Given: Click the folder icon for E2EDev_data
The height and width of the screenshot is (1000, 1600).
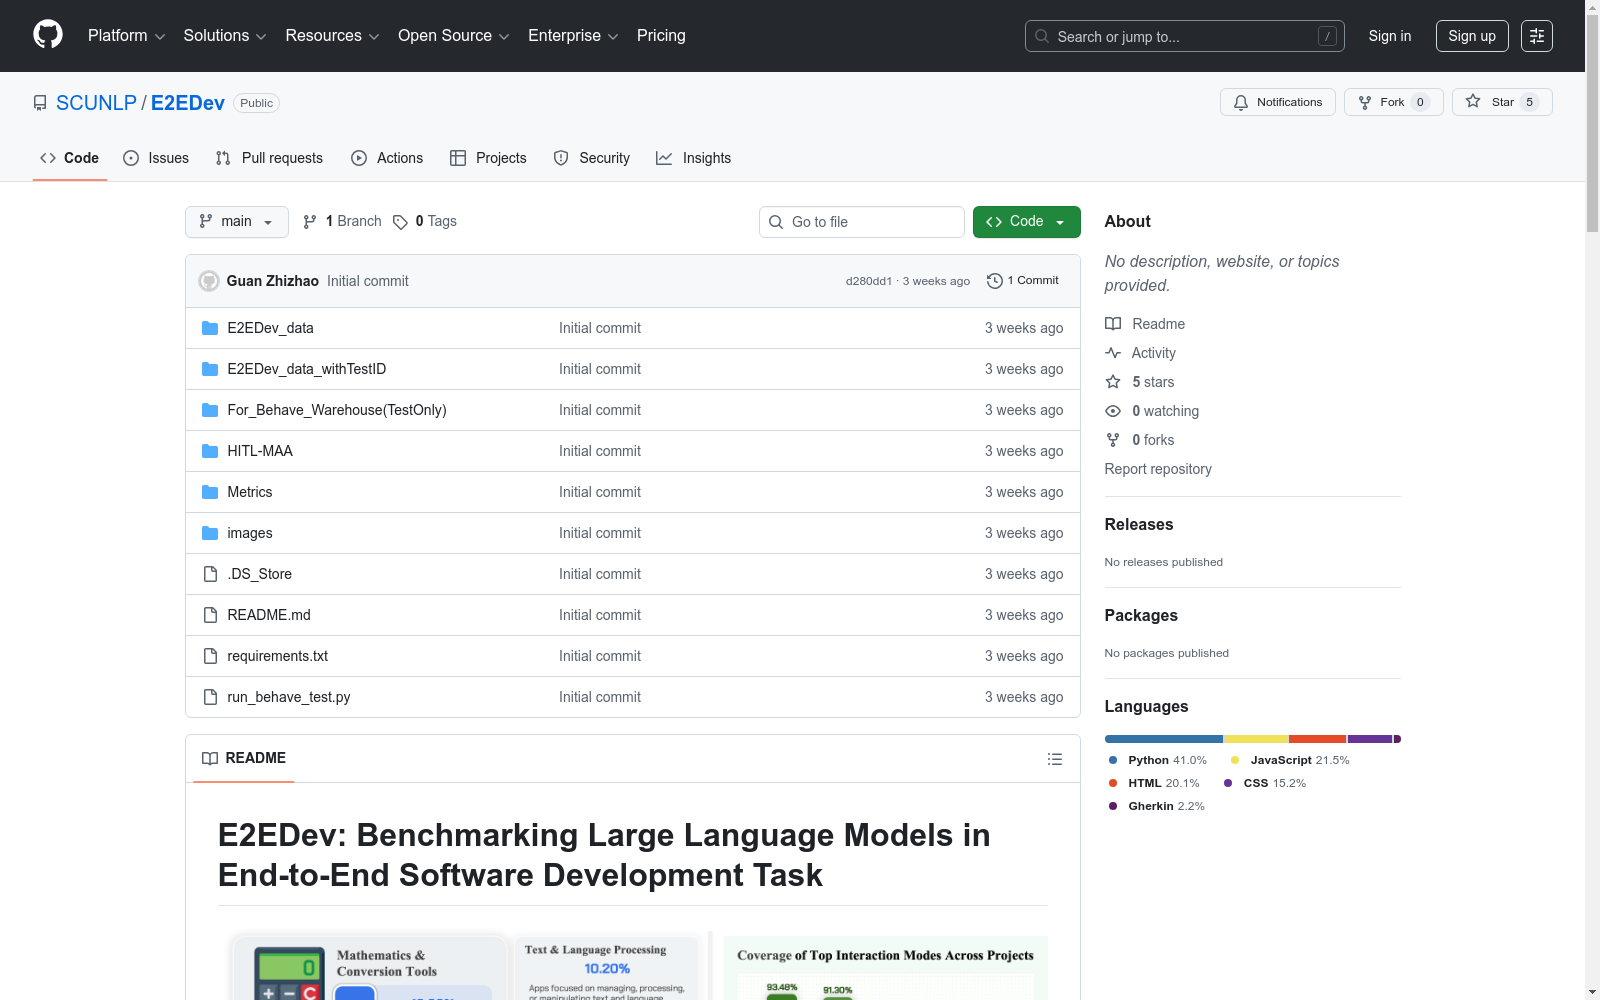Looking at the screenshot, I should tap(210, 328).
